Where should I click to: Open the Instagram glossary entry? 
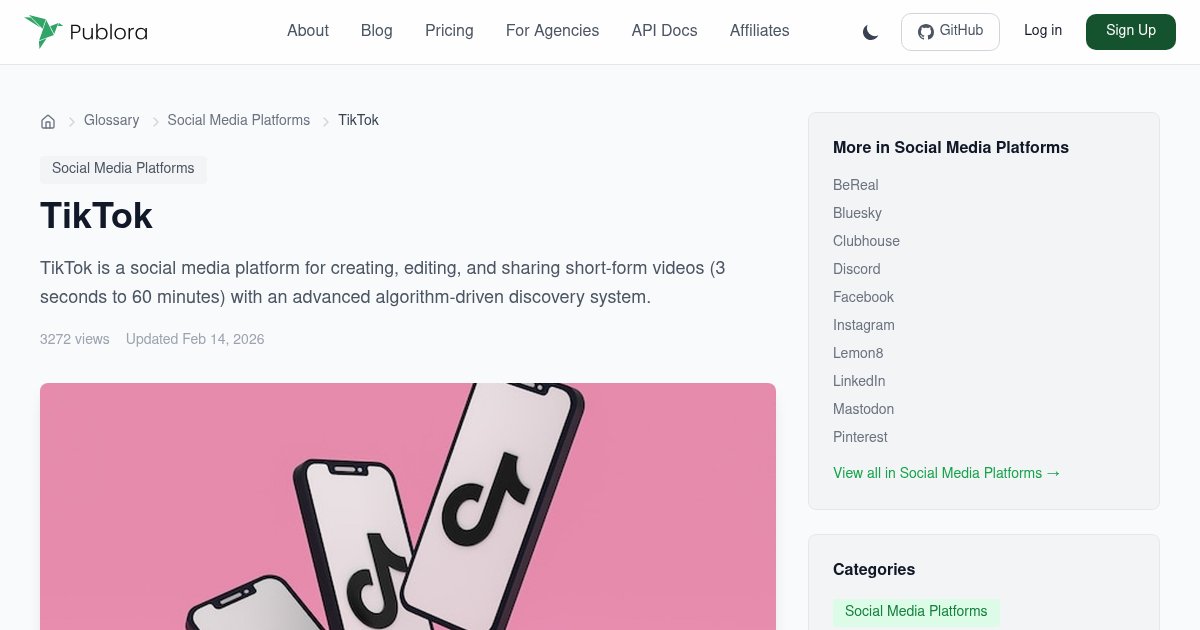click(864, 325)
